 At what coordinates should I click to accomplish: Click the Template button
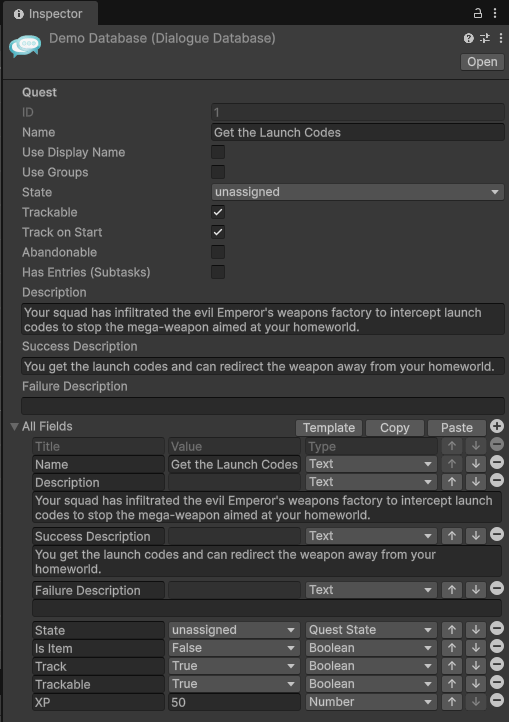(329, 428)
